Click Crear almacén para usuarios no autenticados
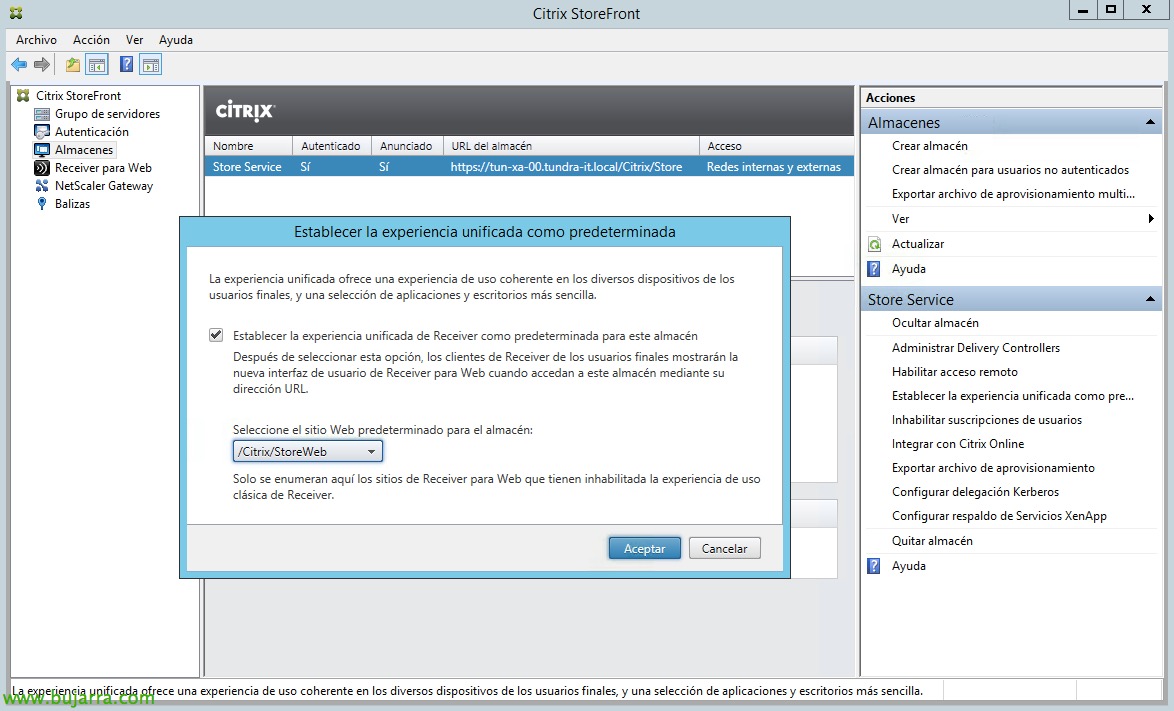1174x711 pixels. click(x=1011, y=170)
